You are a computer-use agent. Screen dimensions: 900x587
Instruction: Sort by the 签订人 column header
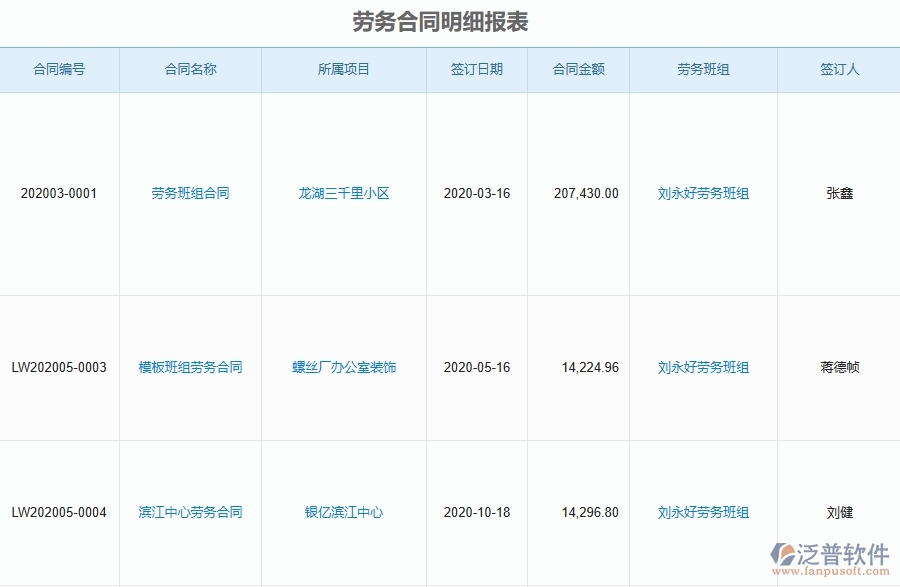838,69
